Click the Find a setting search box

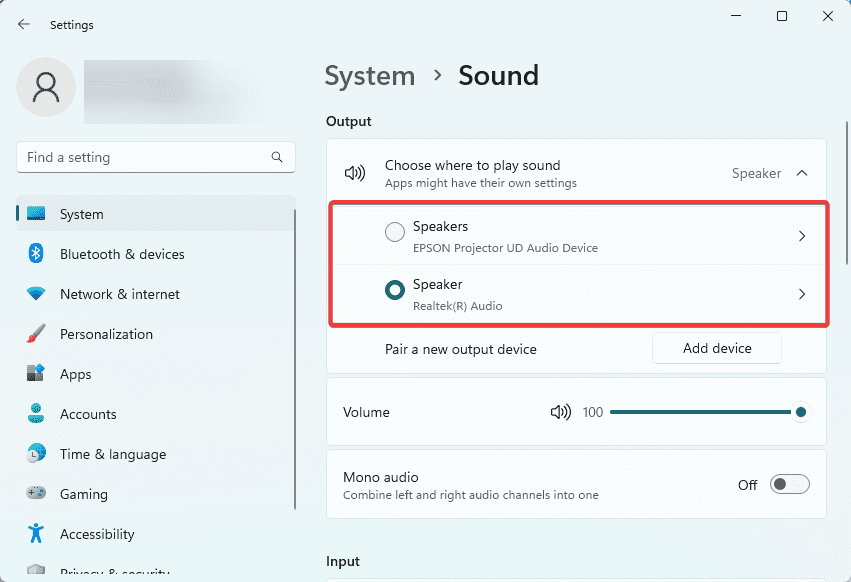point(156,157)
